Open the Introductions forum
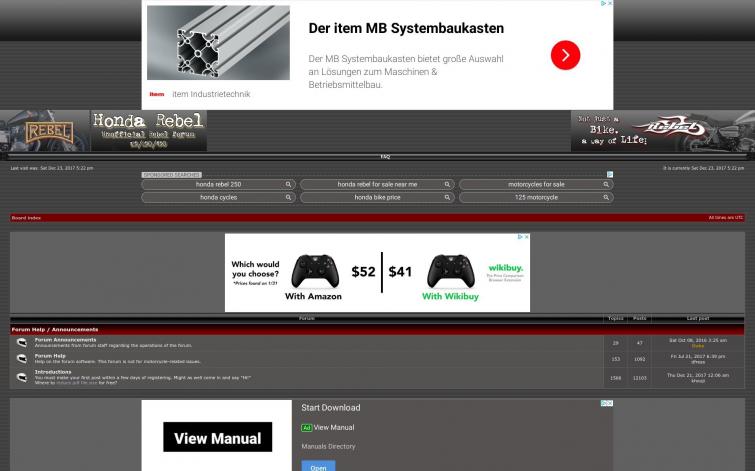This screenshot has width=755, height=471. [x=52, y=372]
